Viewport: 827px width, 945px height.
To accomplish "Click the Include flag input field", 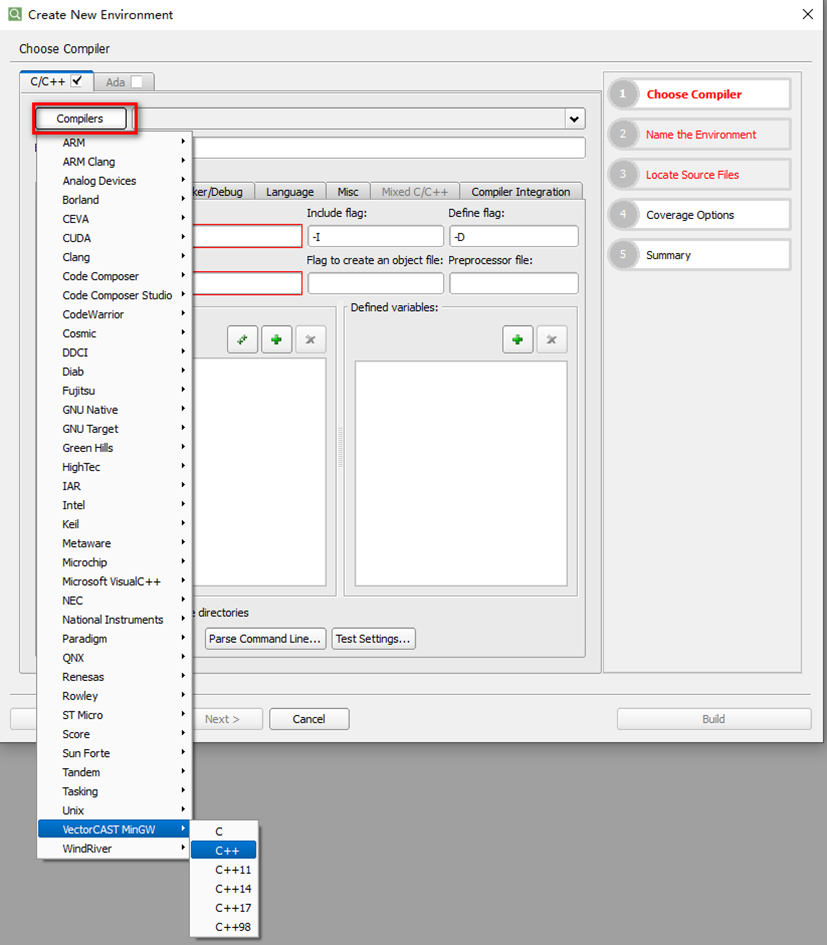I will [x=376, y=236].
